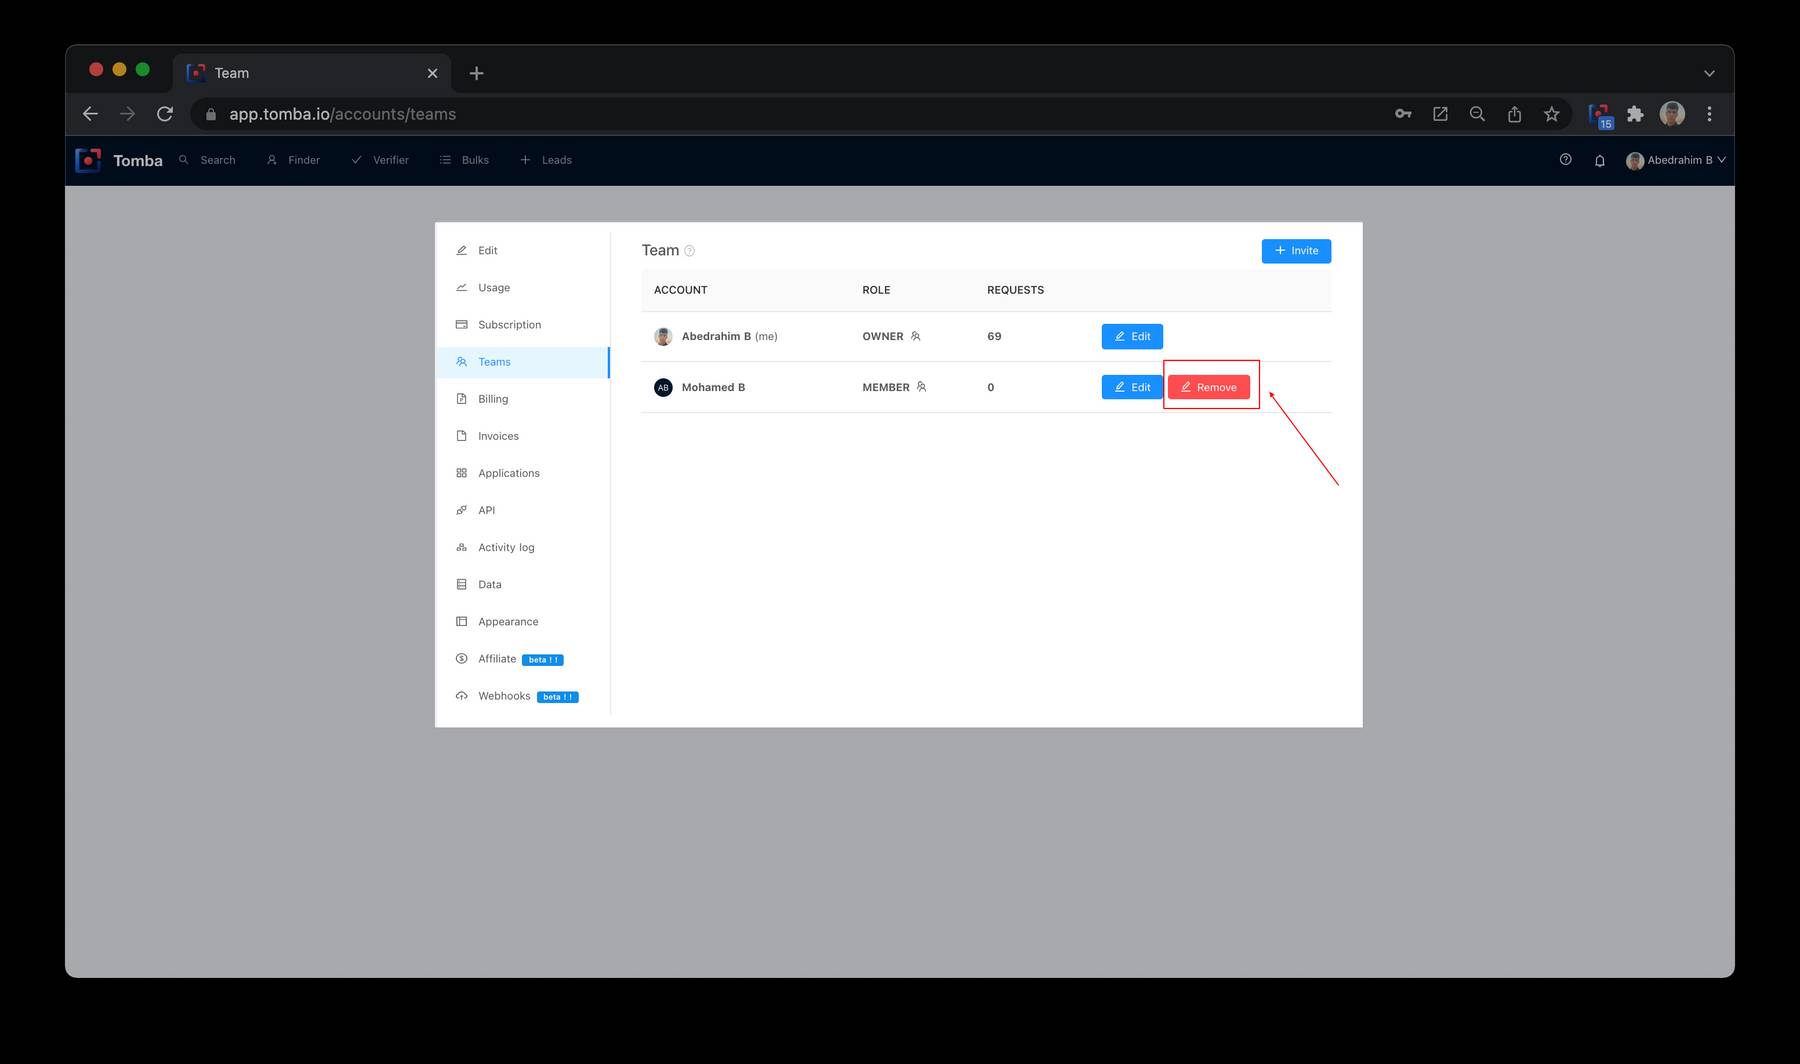Click the ACCOUNT column header
This screenshot has height=1064, width=1800.
point(681,290)
